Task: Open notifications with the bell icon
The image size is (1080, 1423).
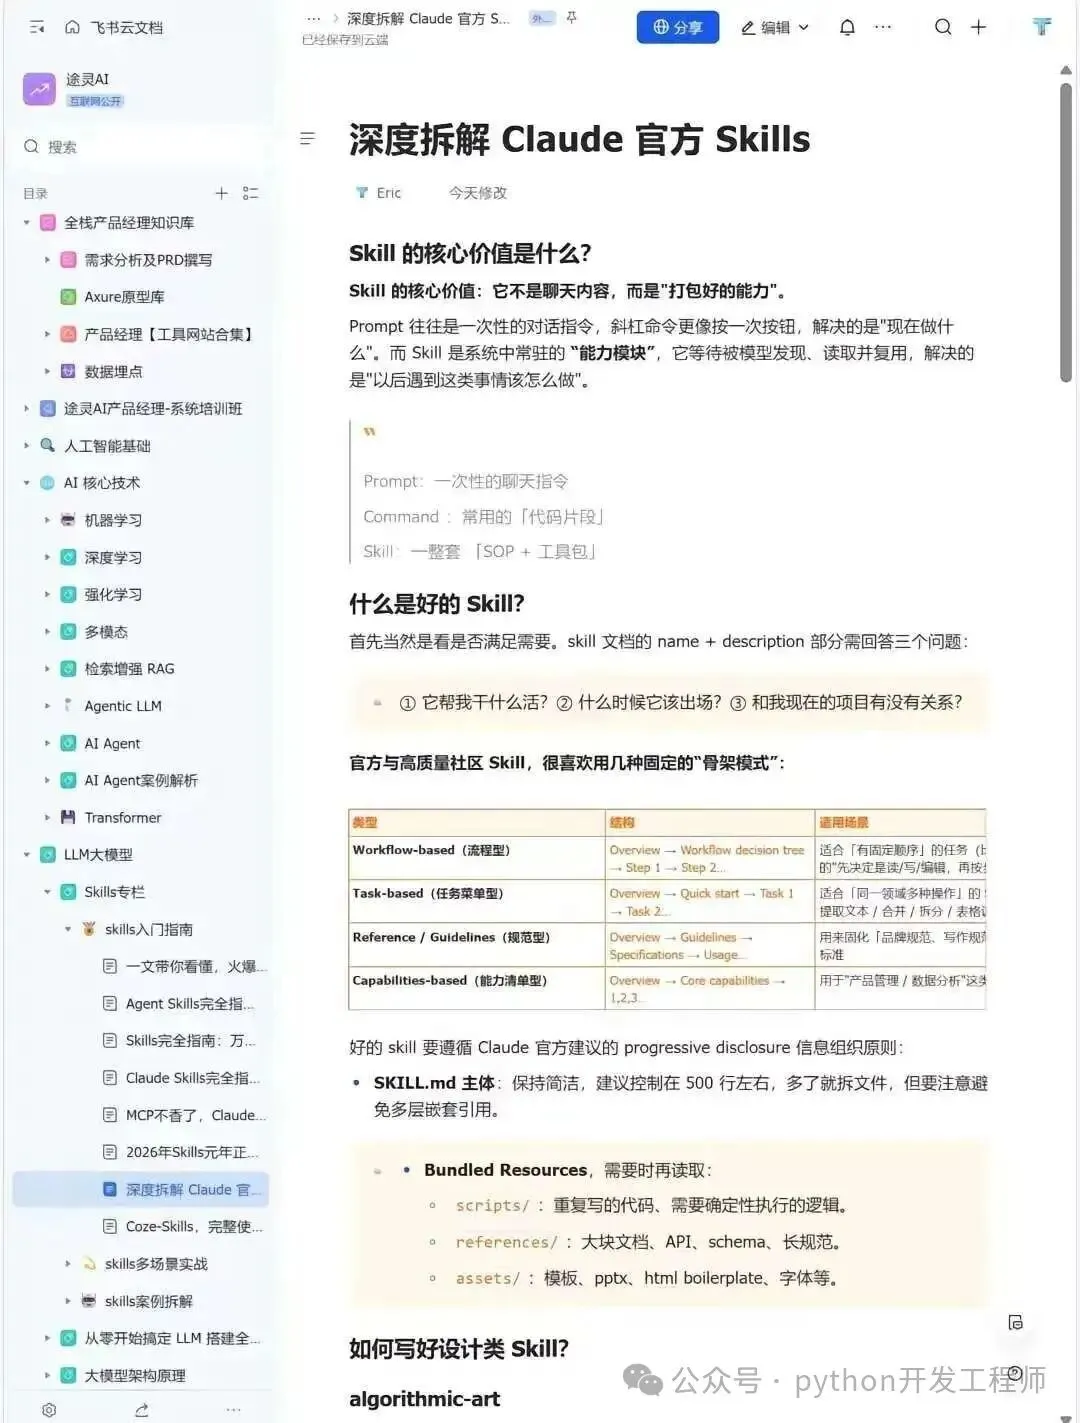Action: point(847,27)
